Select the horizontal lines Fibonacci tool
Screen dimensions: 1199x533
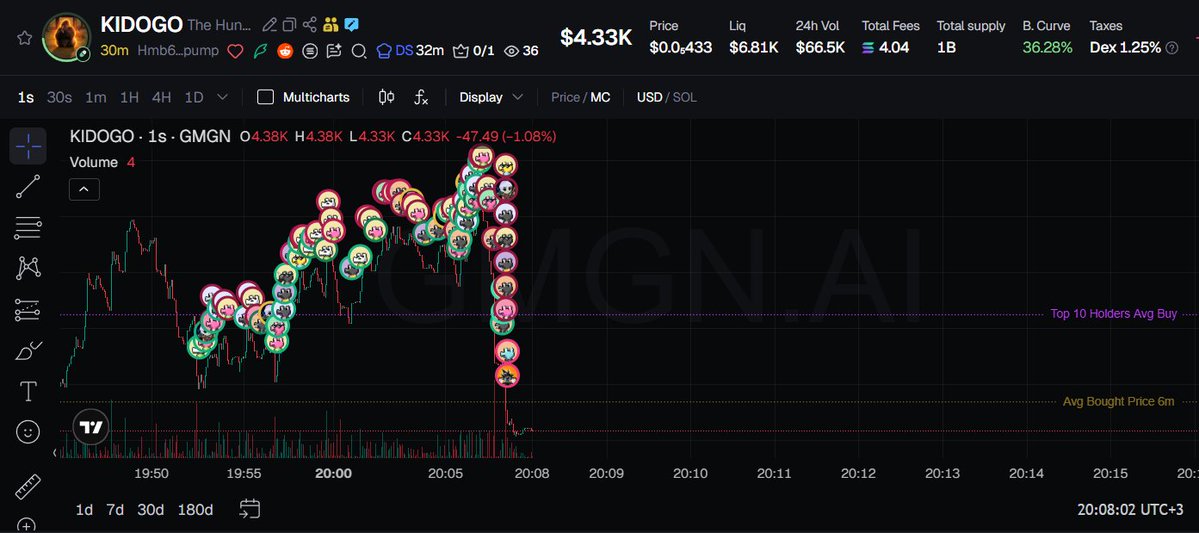click(x=28, y=227)
